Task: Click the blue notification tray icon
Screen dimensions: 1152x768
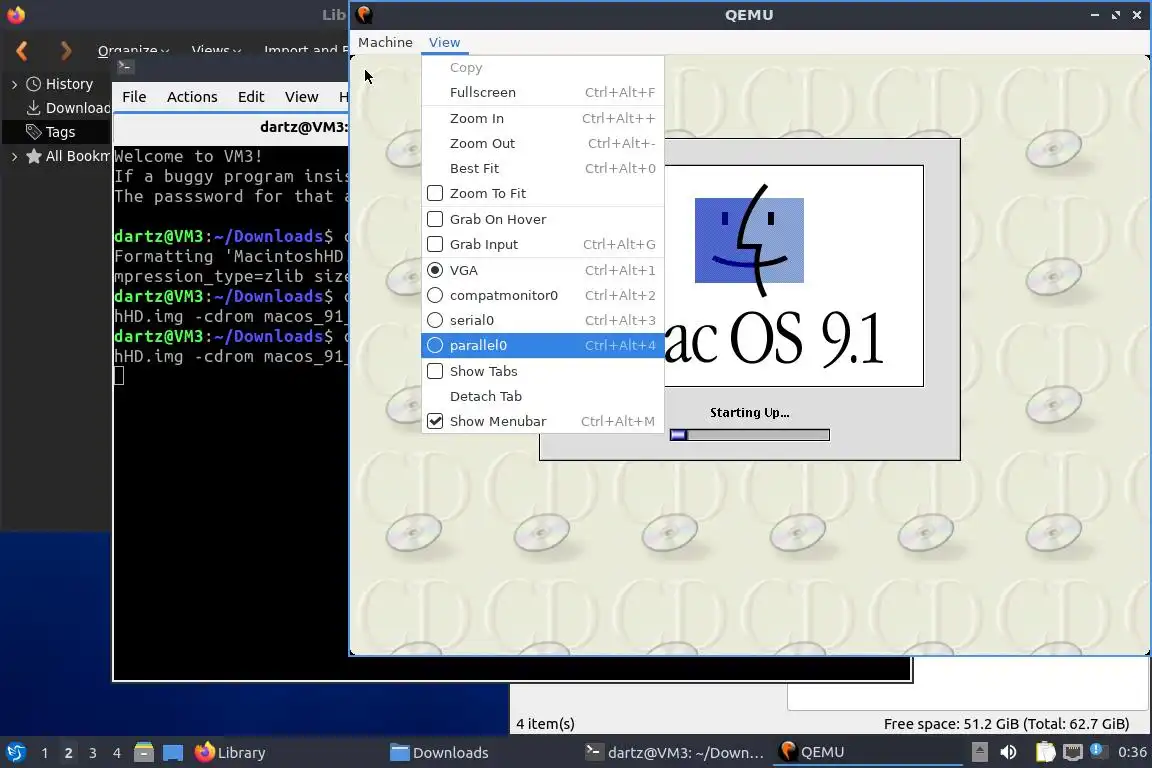Action: coord(1097,750)
